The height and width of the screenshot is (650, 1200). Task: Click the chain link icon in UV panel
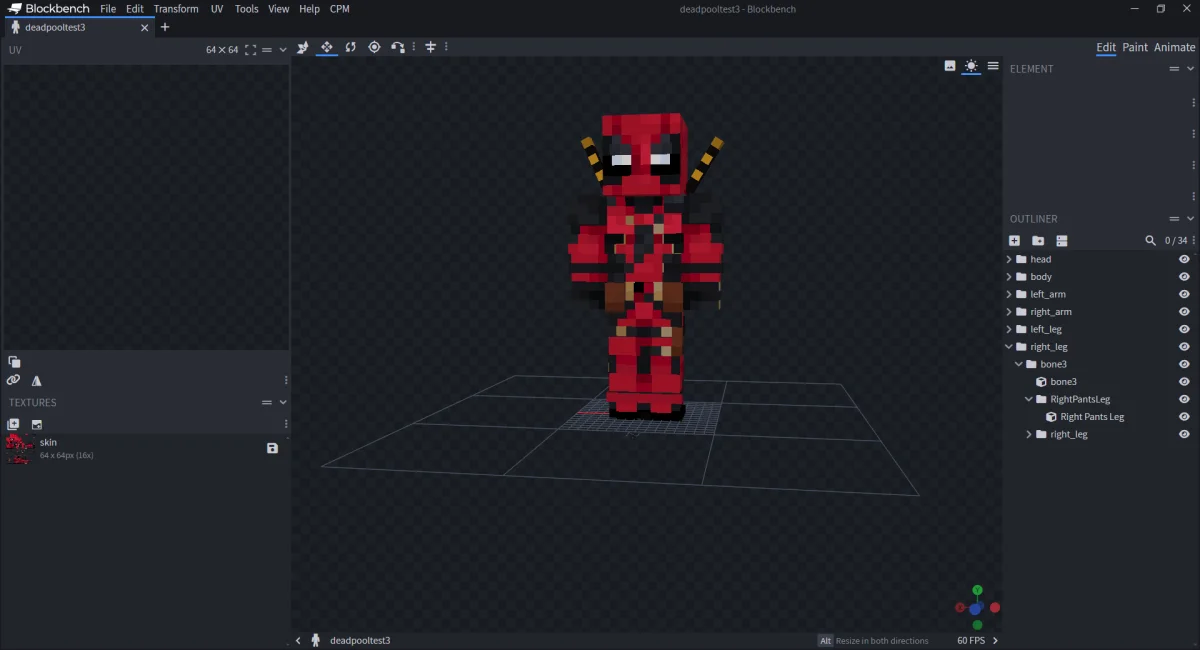(14, 380)
